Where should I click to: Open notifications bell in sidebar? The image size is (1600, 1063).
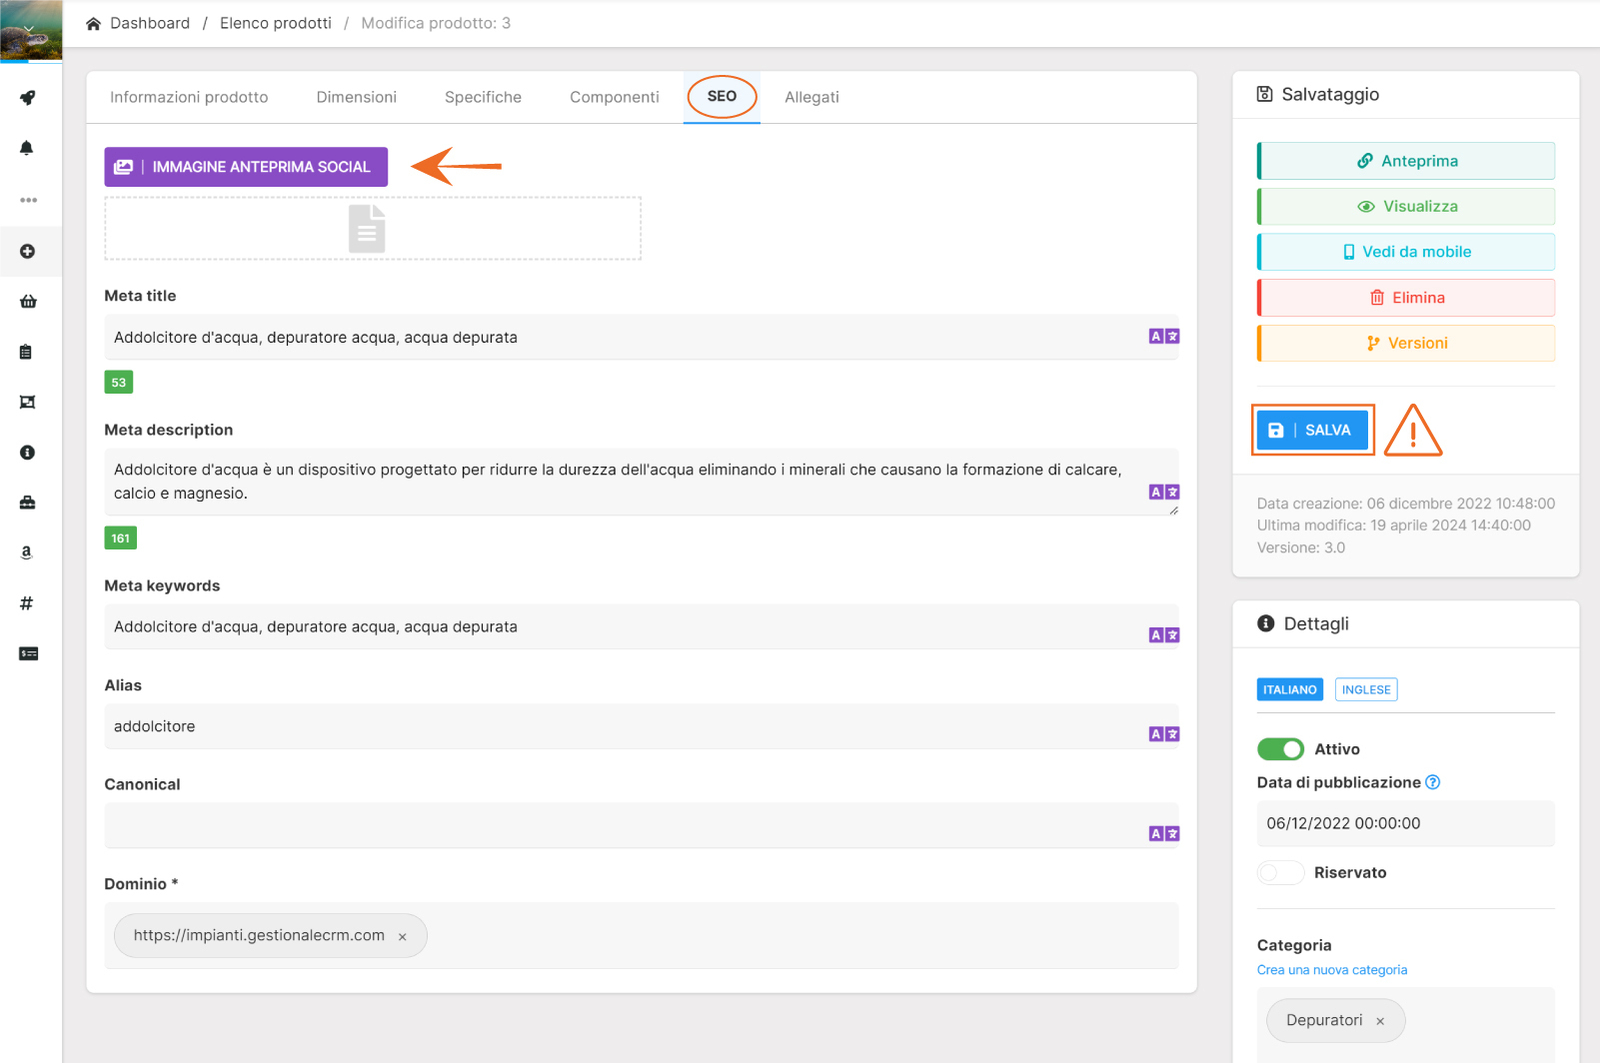27,148
